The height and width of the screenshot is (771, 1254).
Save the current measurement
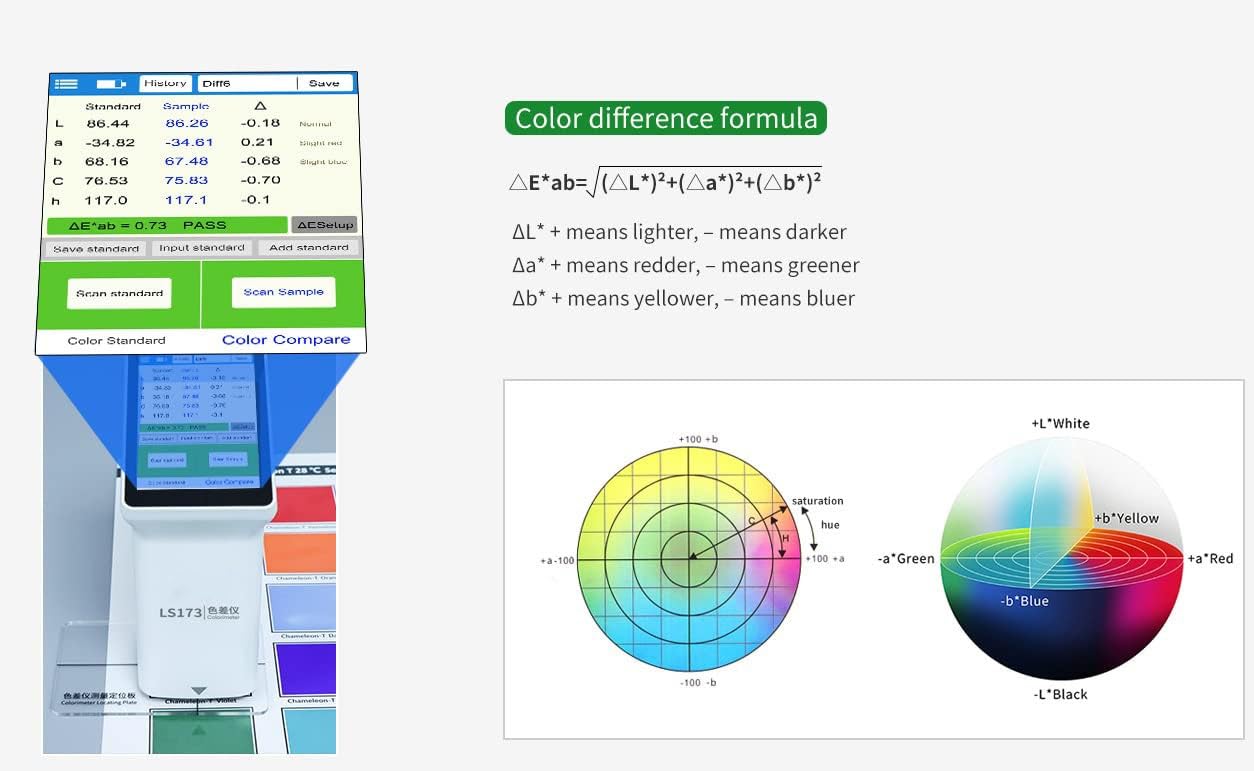click(324, 84)
